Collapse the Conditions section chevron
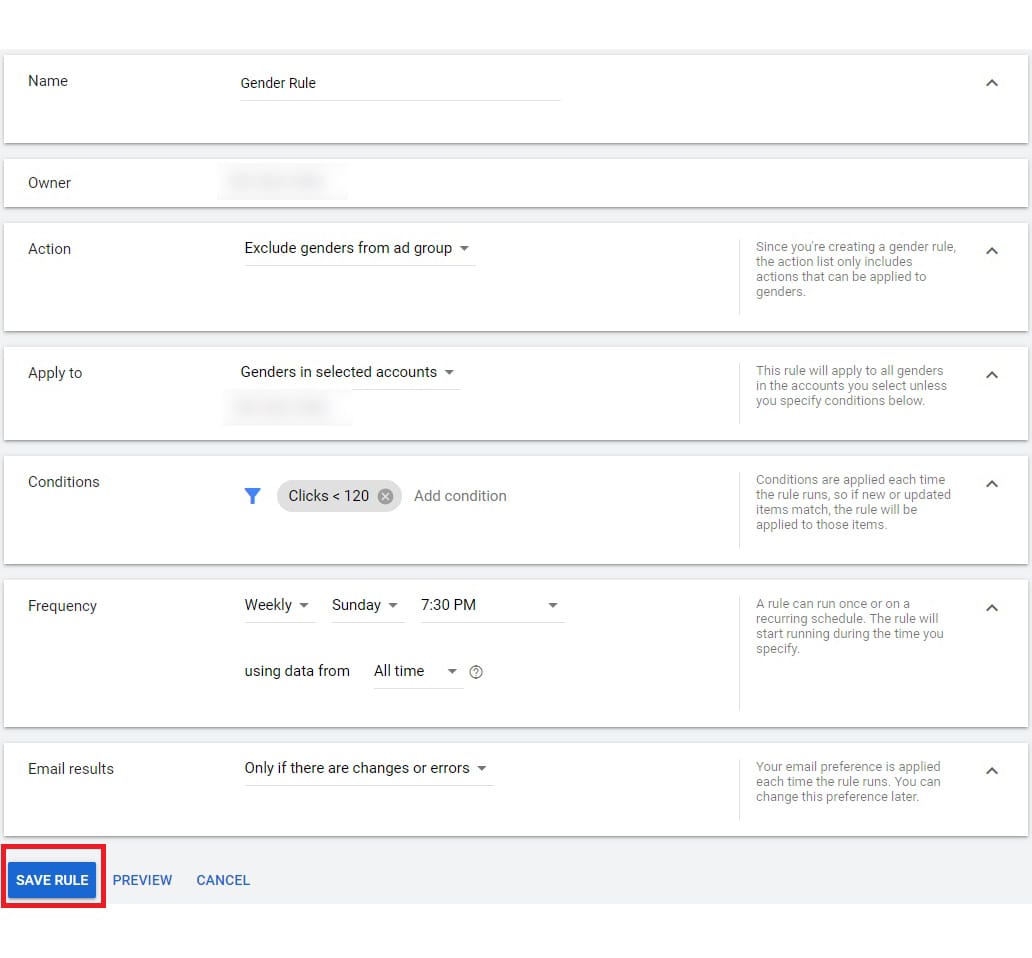 (x=992, y=484)
